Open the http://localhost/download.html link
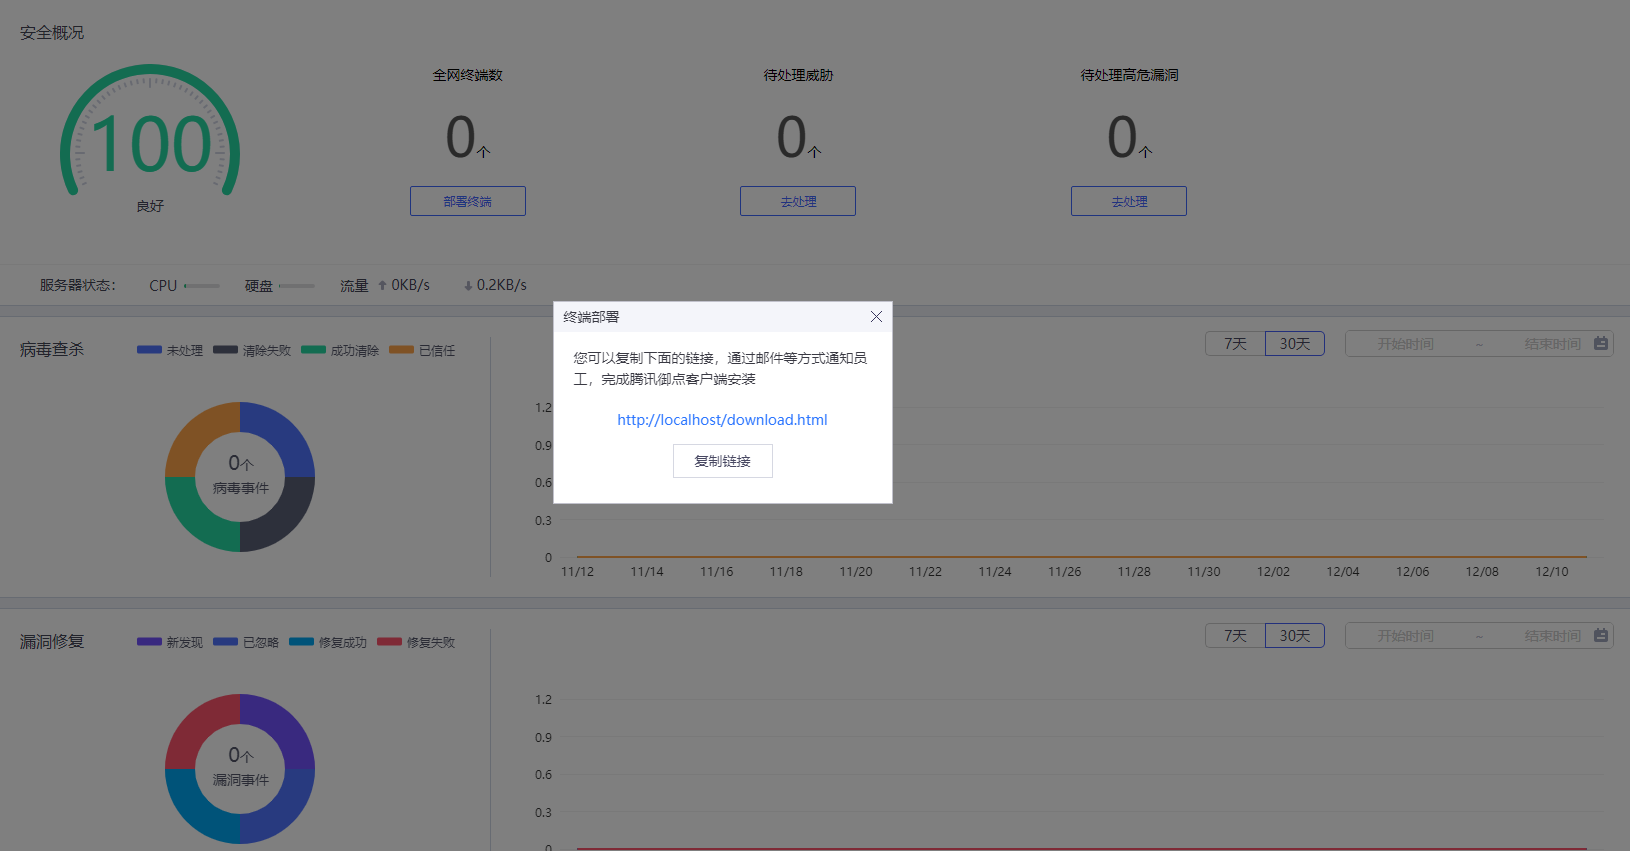The width and height of the screenshot is (1630, 851). [722, 420]
